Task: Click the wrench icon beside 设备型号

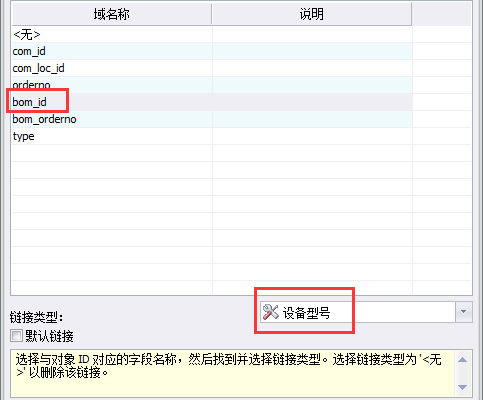Action: point(270,312)
